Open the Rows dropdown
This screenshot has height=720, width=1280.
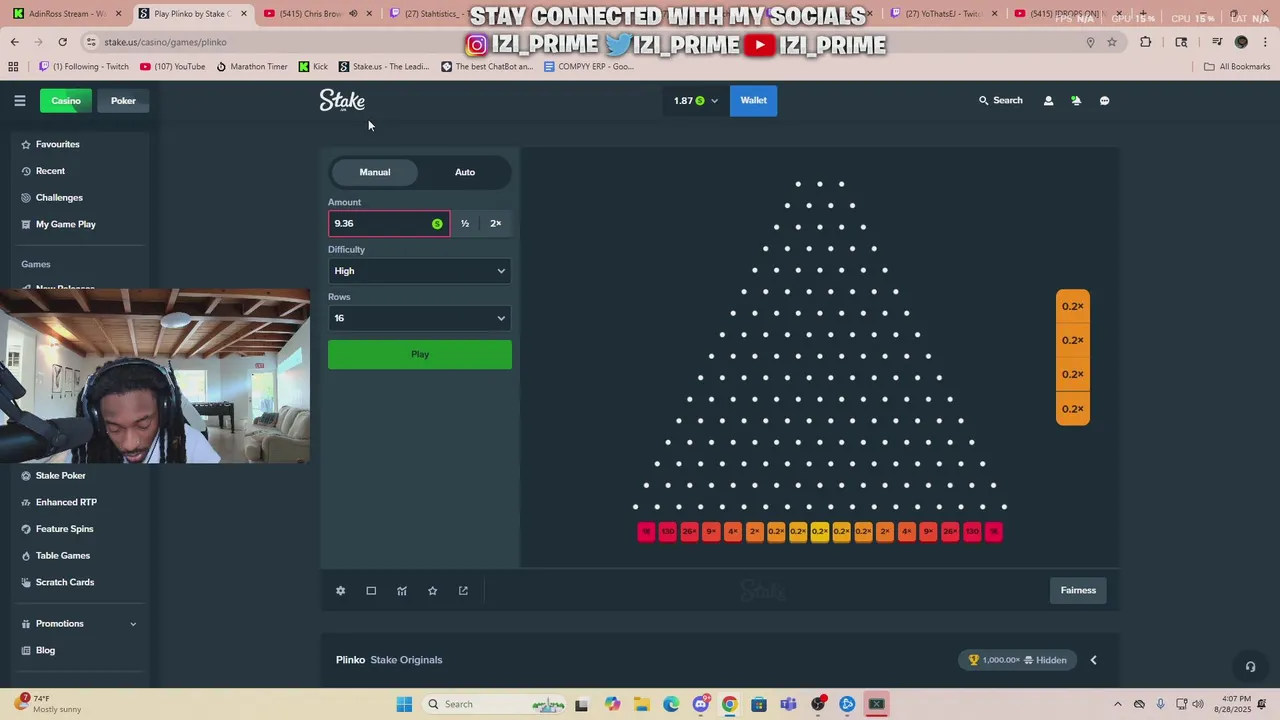coord(420,318)
